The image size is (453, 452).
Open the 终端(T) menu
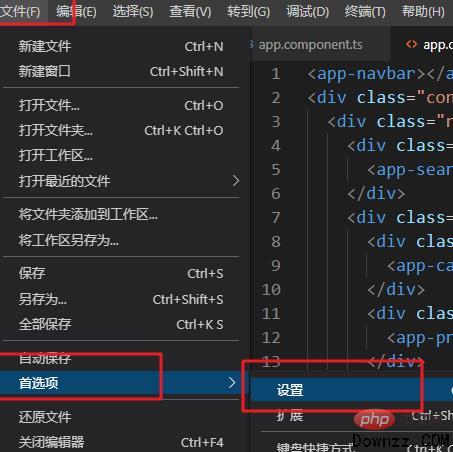coord(365,12)
